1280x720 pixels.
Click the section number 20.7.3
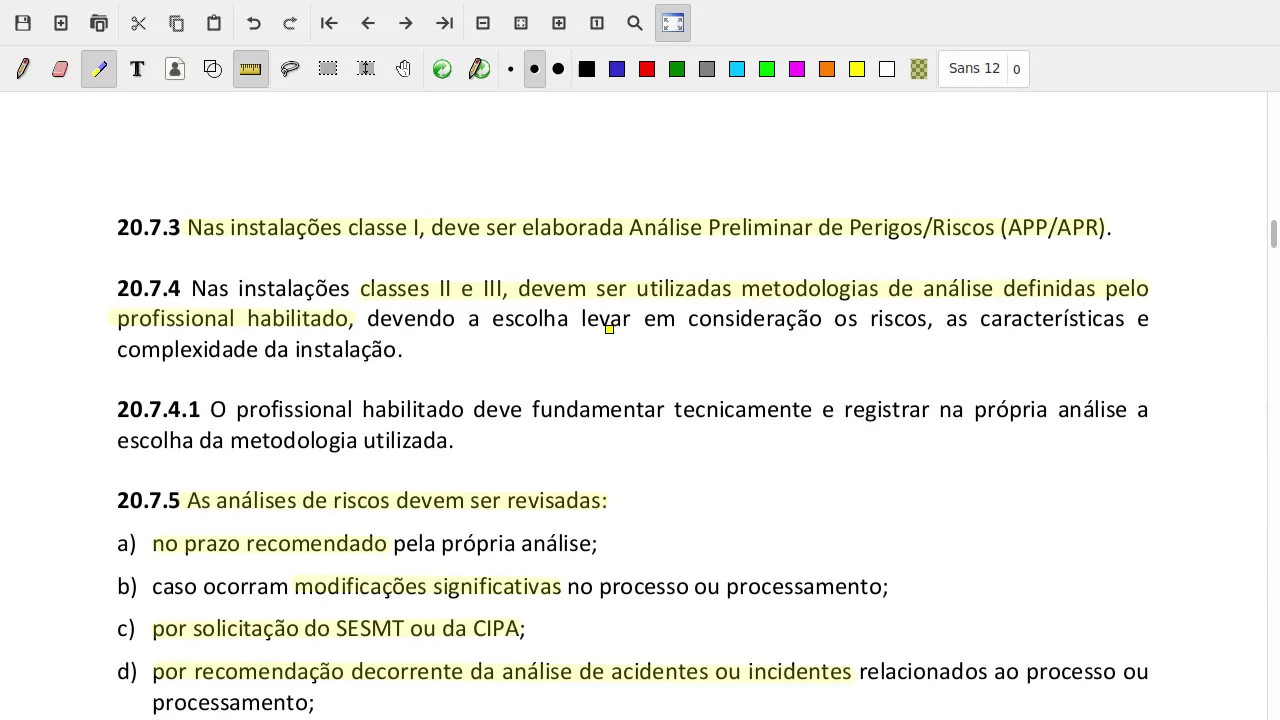coord(148,228)
